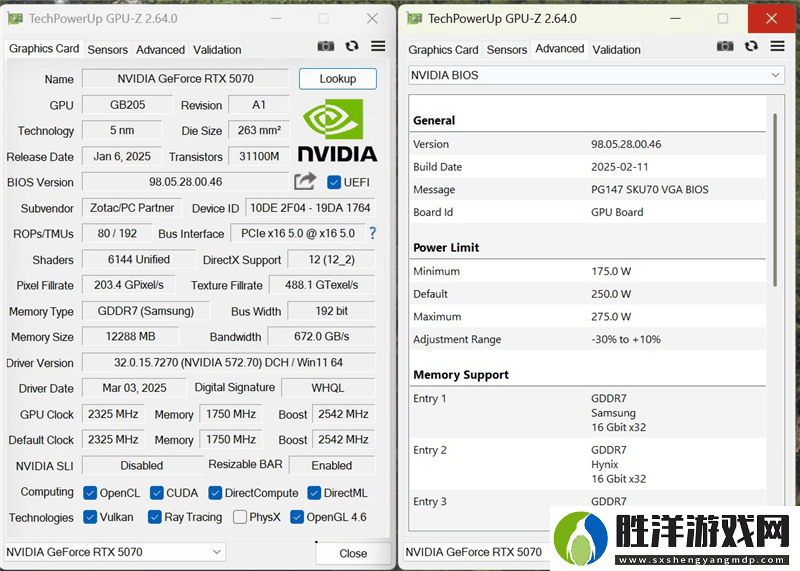Click the BIOS Version field 98.05.28.00.46
Screen dimensions: 800x571
185,182
